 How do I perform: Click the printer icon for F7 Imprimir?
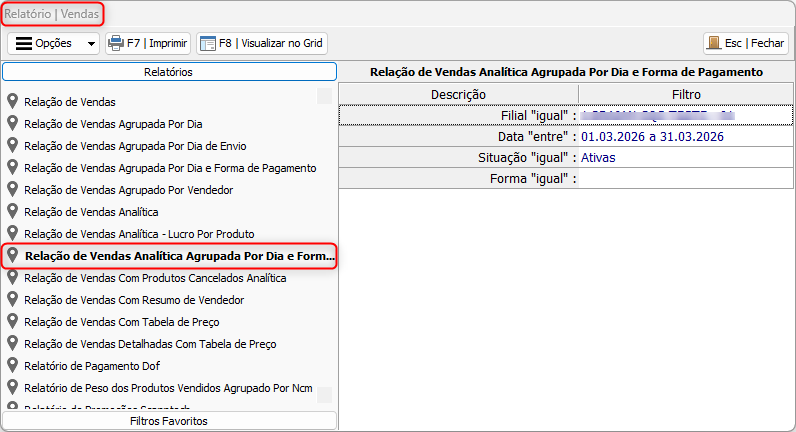point(116,44)
